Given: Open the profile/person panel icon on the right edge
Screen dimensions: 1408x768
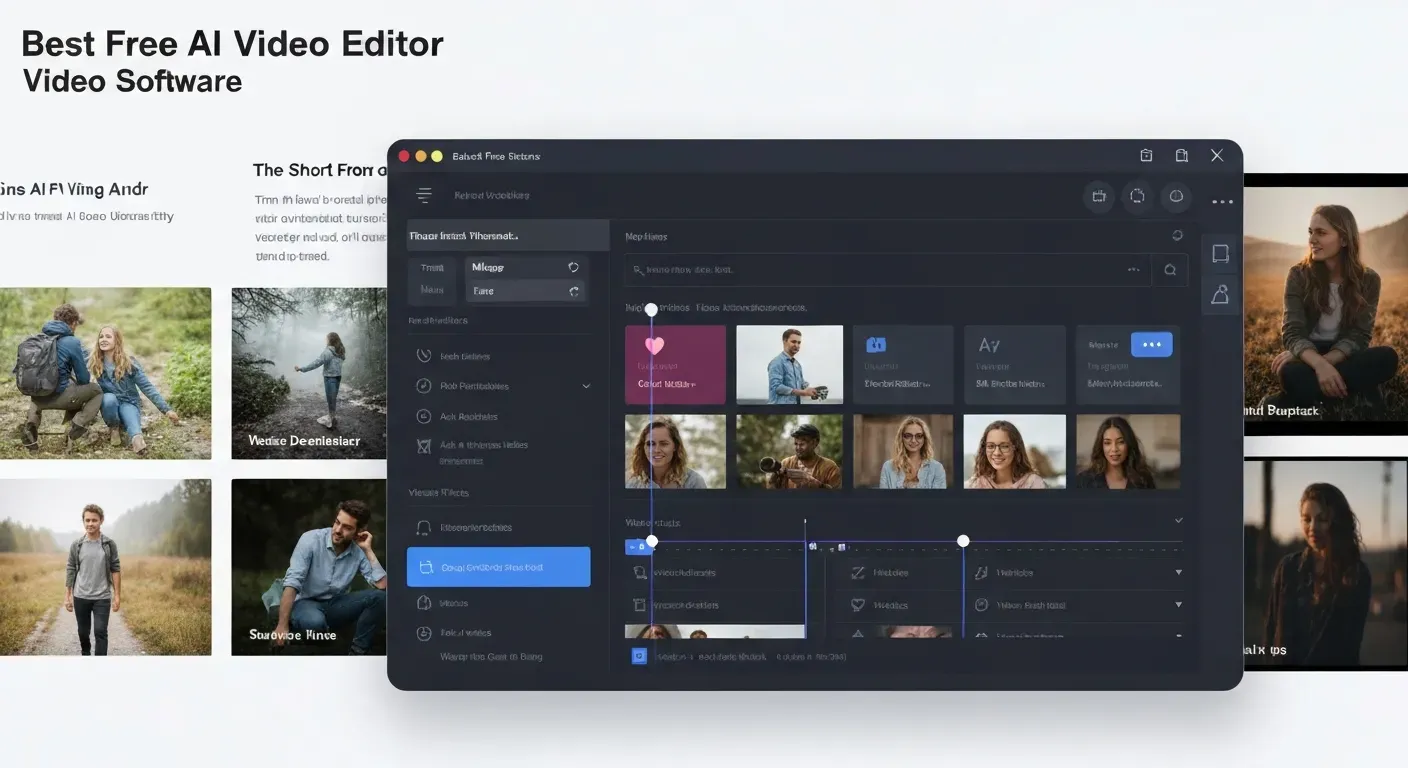Looking at the screenshot, I should coord(1220,293).
